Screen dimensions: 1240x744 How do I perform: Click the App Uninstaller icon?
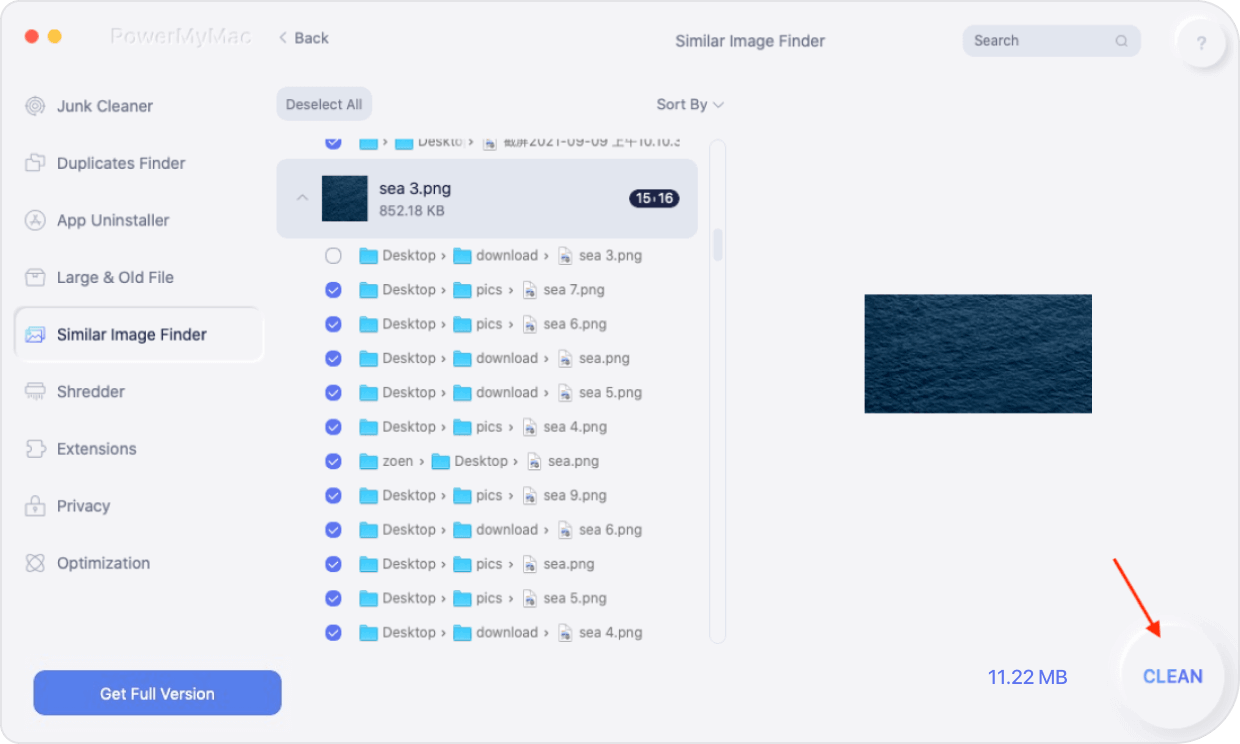(x=36, y=221)
